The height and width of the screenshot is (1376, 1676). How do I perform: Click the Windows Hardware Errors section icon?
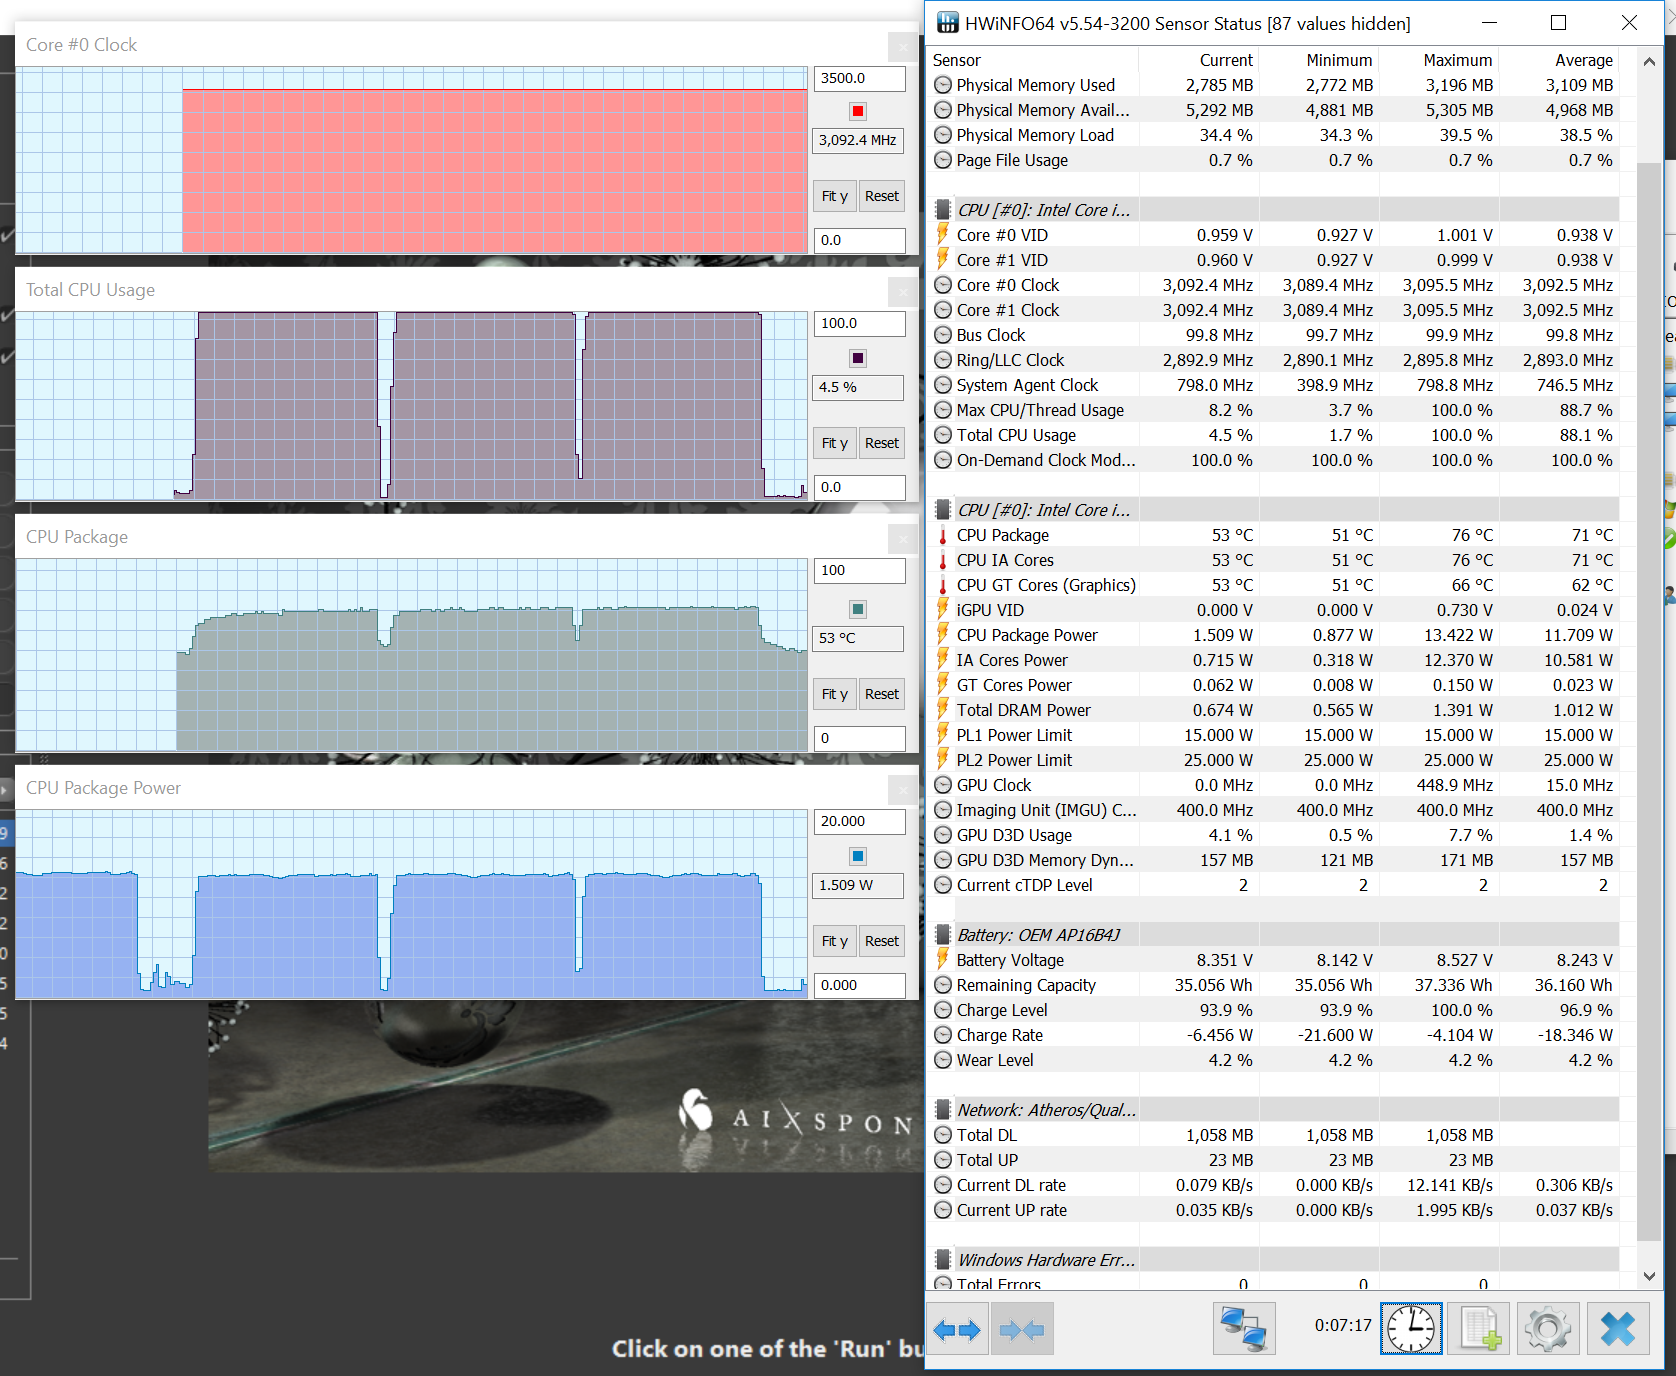942,1260
